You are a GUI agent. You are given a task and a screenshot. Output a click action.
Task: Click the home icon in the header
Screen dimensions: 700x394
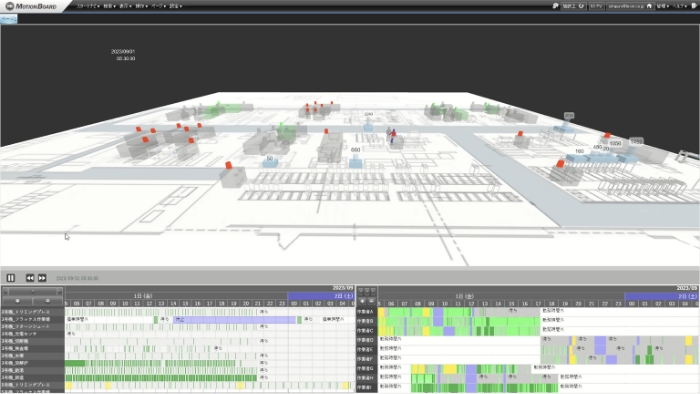[650, 6]
